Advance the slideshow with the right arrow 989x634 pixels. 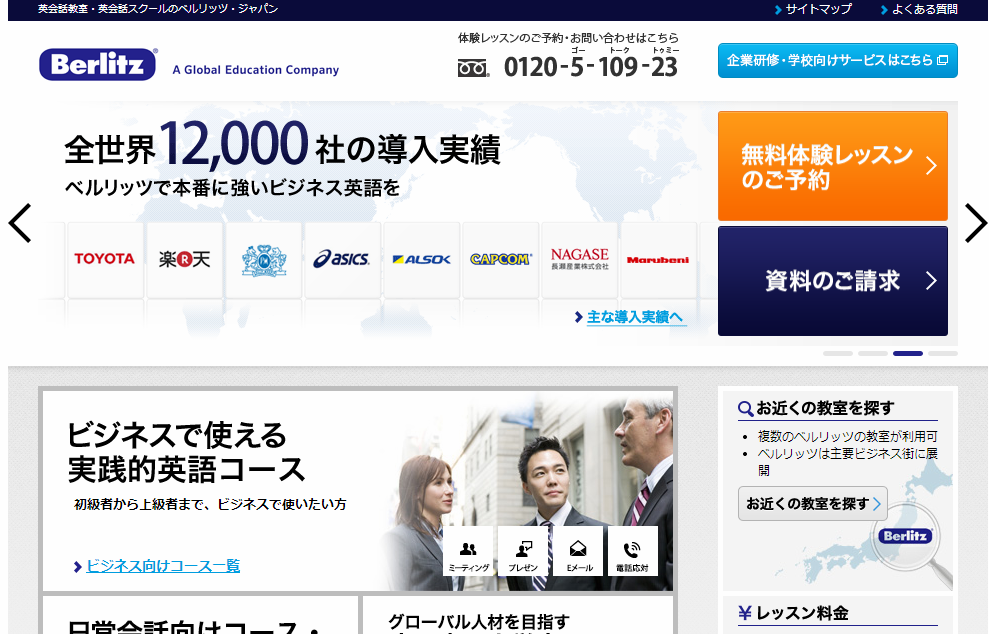coord(974,224)
